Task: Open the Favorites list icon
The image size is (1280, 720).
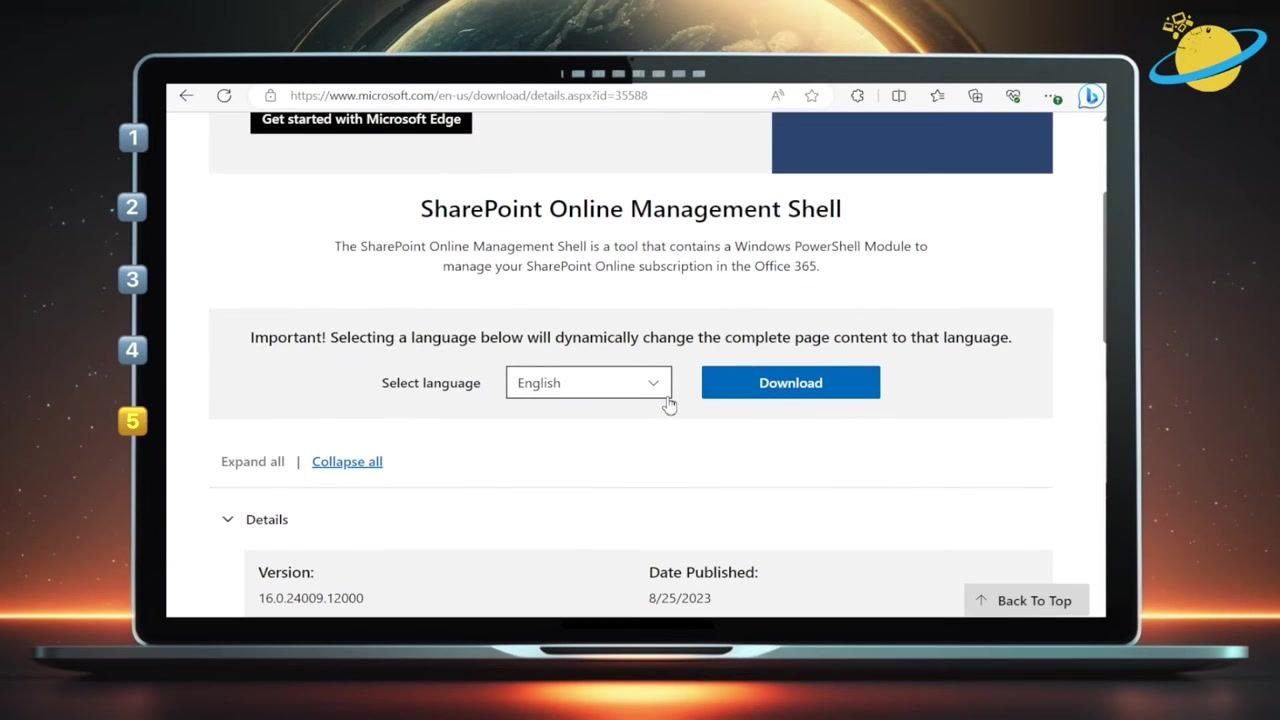Action: [937, 96]
